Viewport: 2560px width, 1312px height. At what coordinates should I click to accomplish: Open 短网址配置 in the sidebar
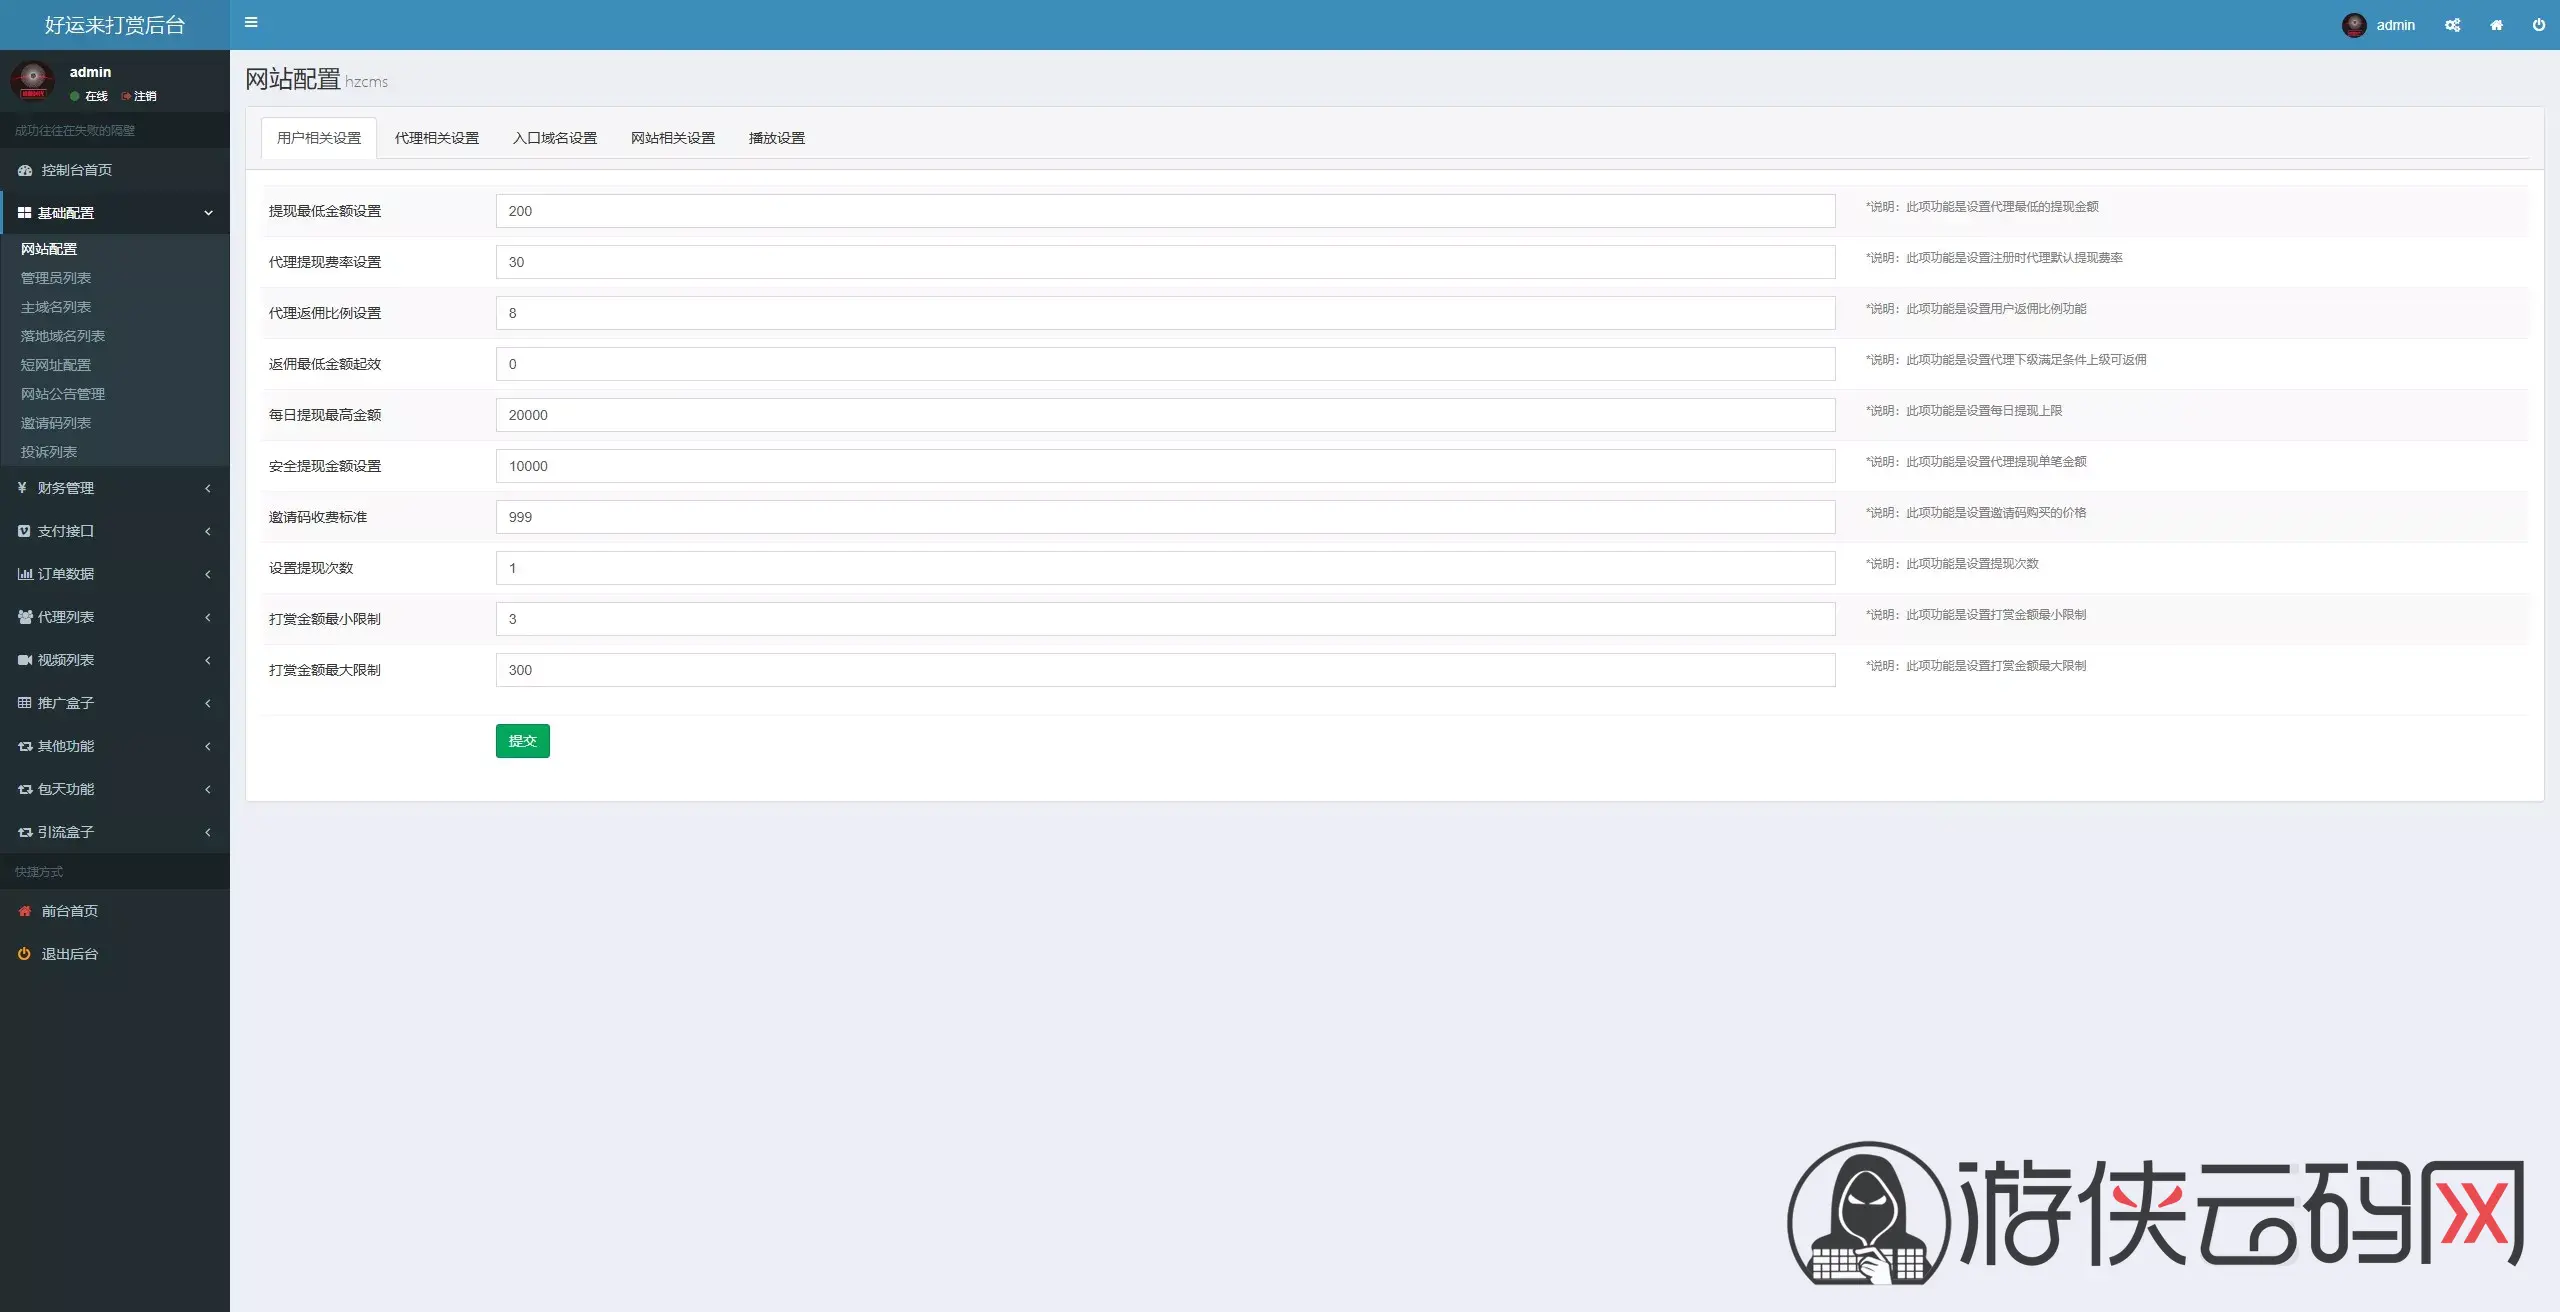pyautogui.click(x=56, y=365)
